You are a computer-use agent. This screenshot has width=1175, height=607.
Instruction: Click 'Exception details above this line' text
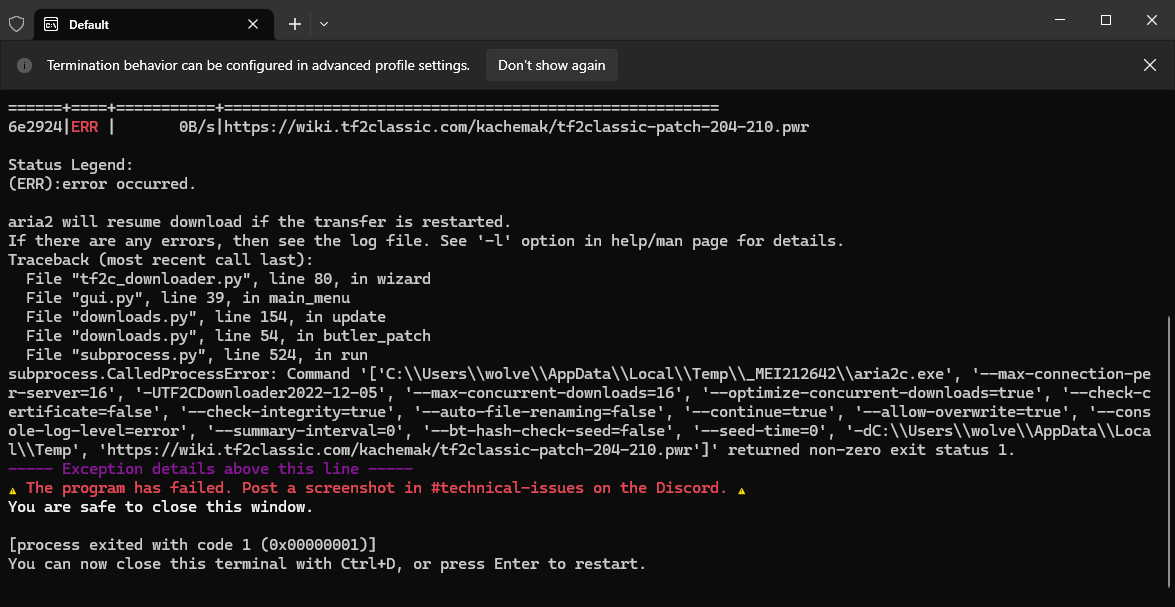211,469
